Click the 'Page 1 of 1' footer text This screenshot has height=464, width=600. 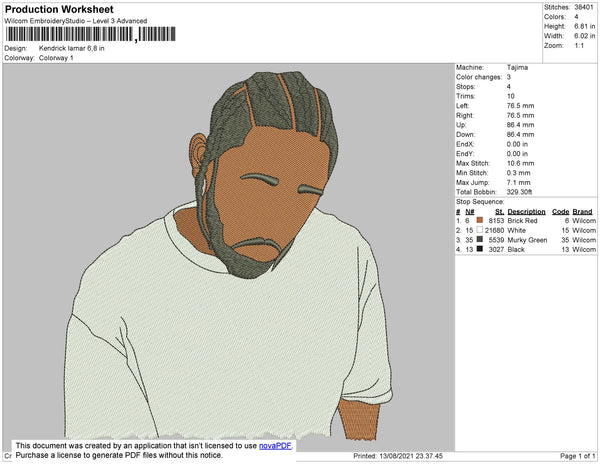(x=577, y=456)
